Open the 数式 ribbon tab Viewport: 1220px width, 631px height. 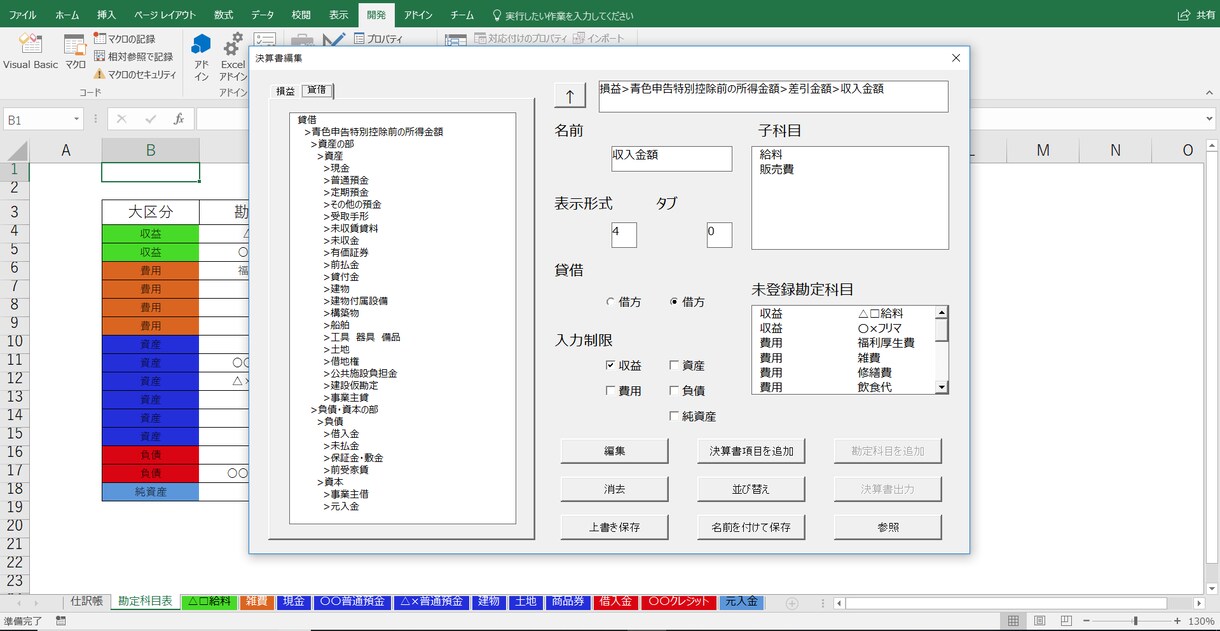tap(223, 15)
